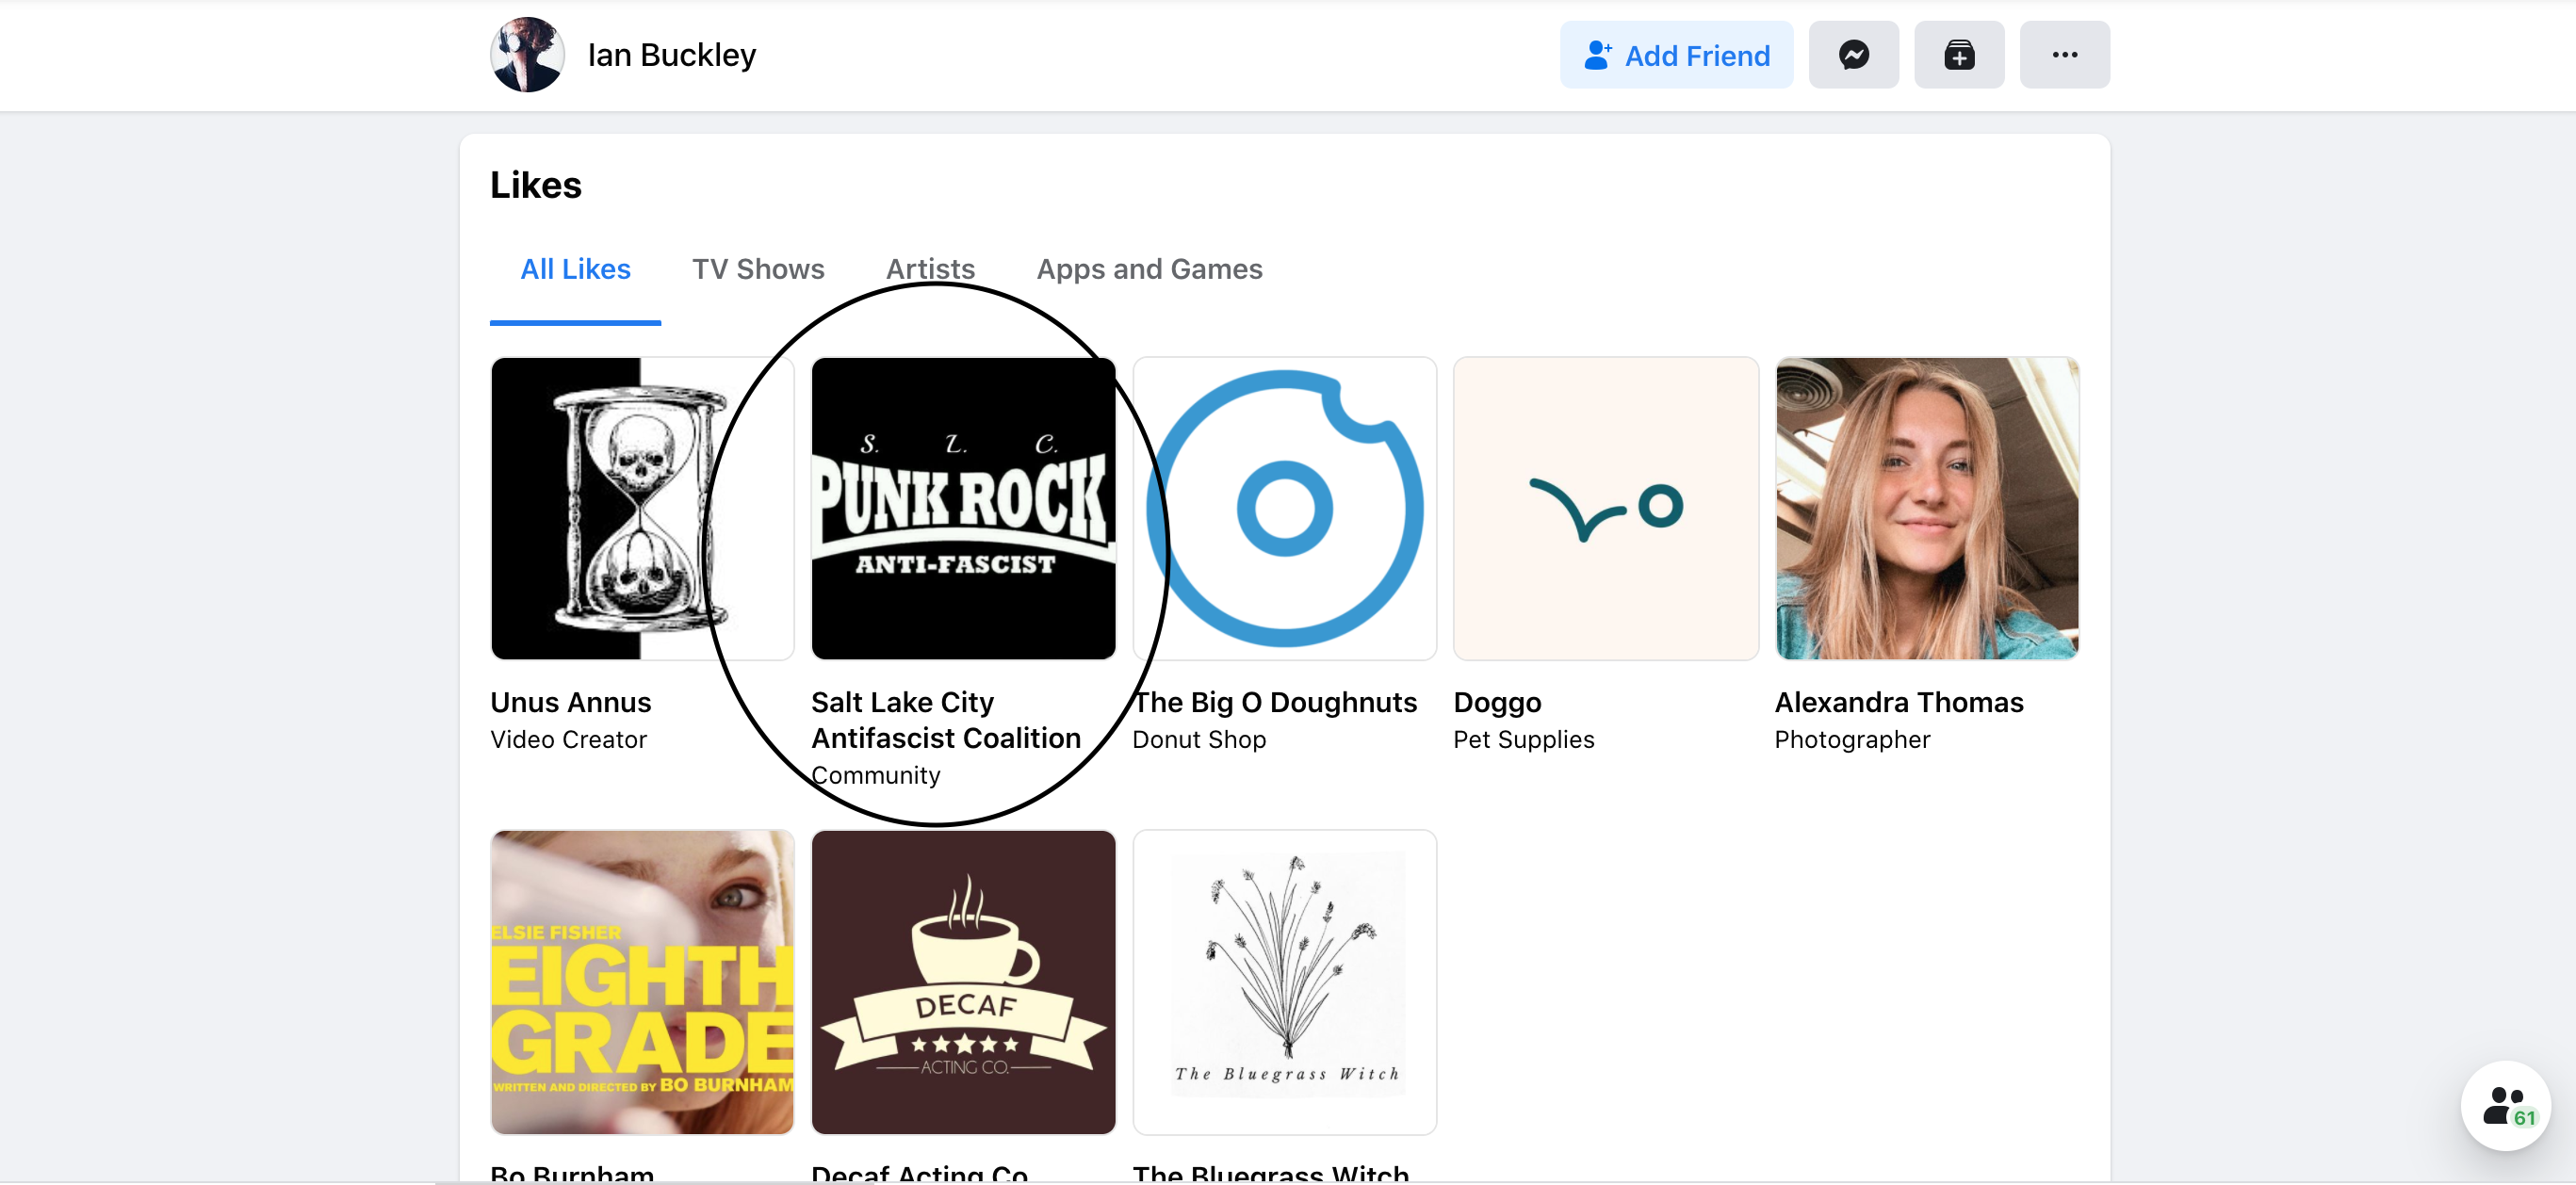The width and height of the screenshot is (2576, 1185).
Task: Click the Add Friend button
Action: [1676, 55]
